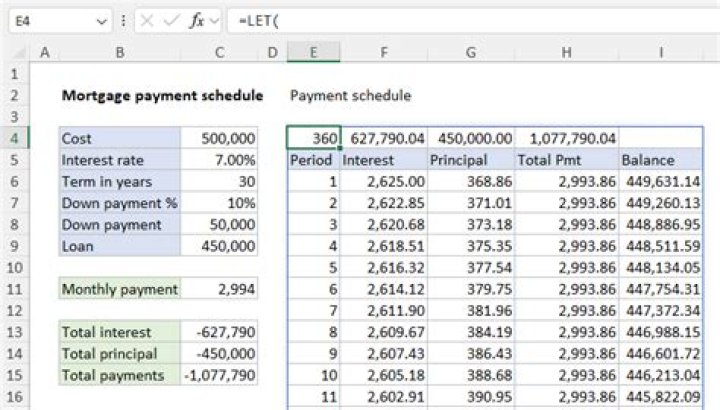Select row 4 header
720x410 pixels.
pos(15,138)
